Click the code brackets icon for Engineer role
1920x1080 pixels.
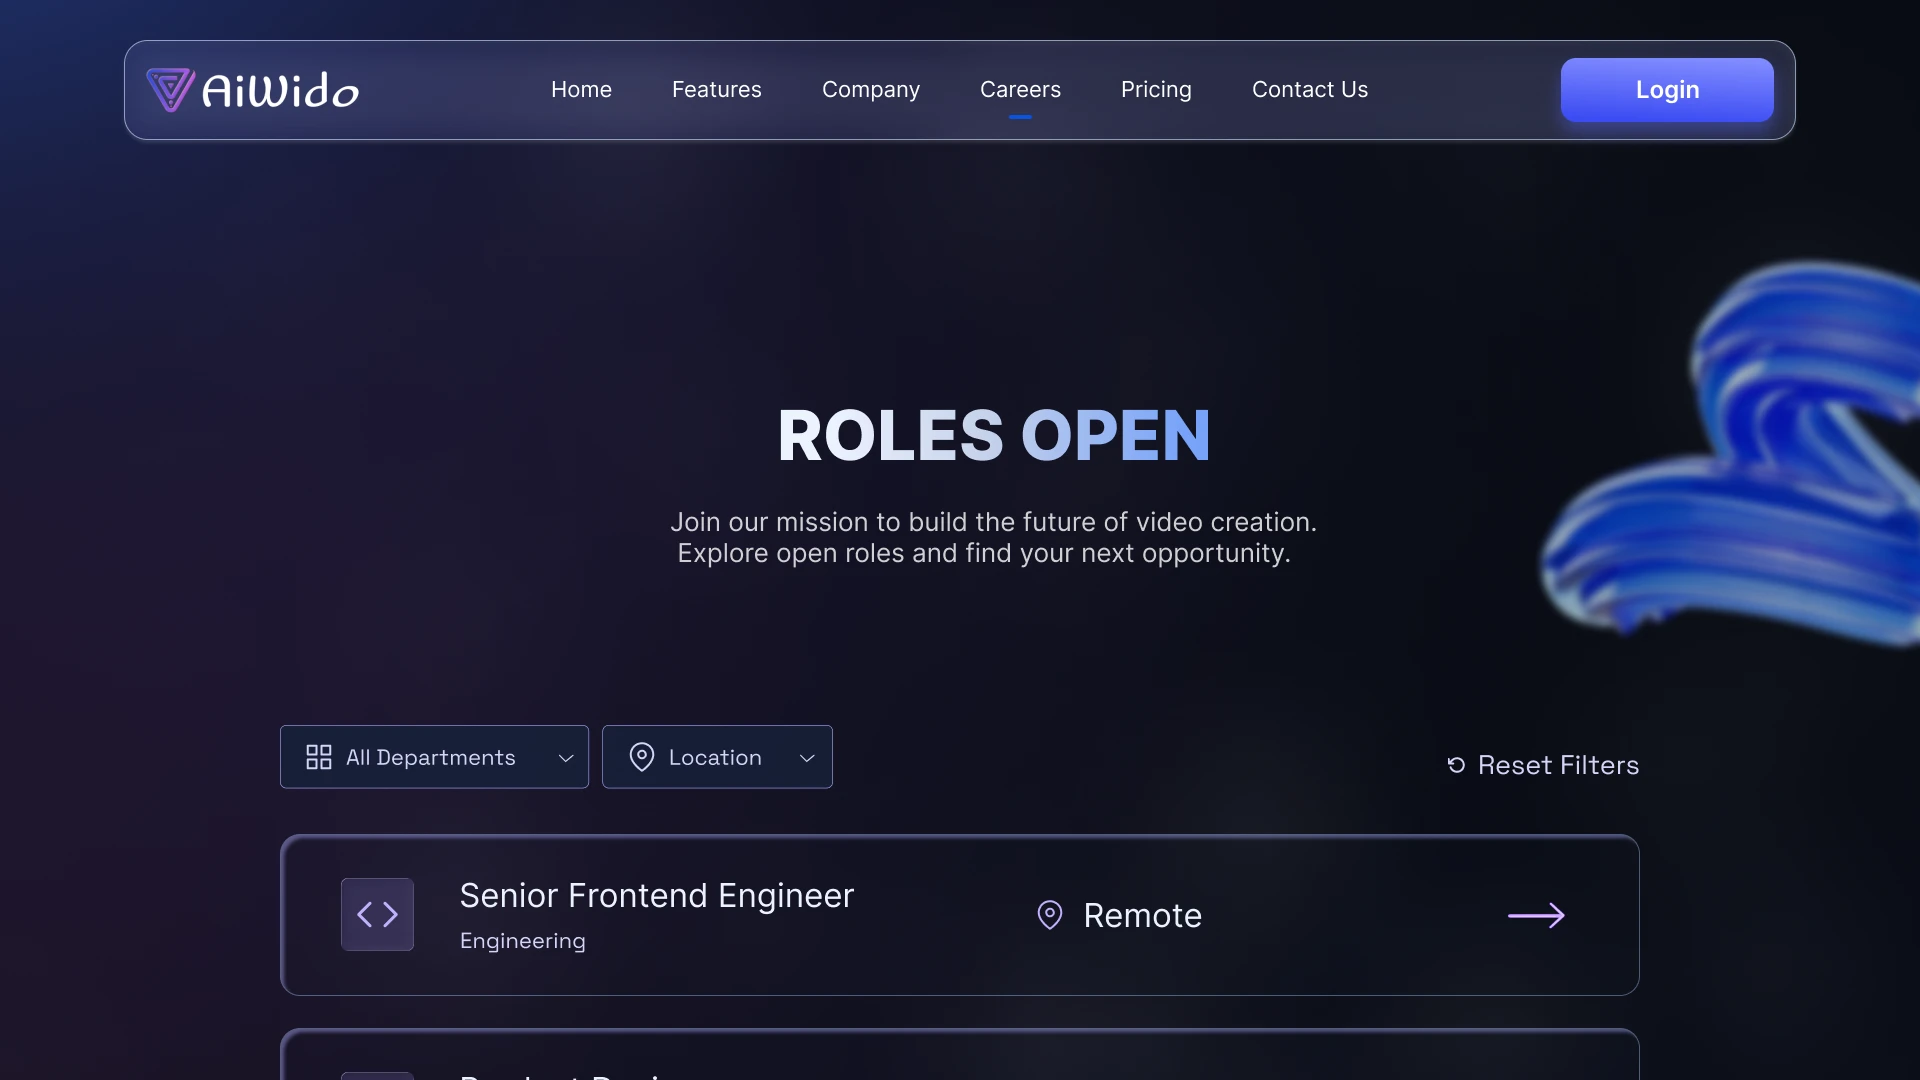[x=377, y=914]
